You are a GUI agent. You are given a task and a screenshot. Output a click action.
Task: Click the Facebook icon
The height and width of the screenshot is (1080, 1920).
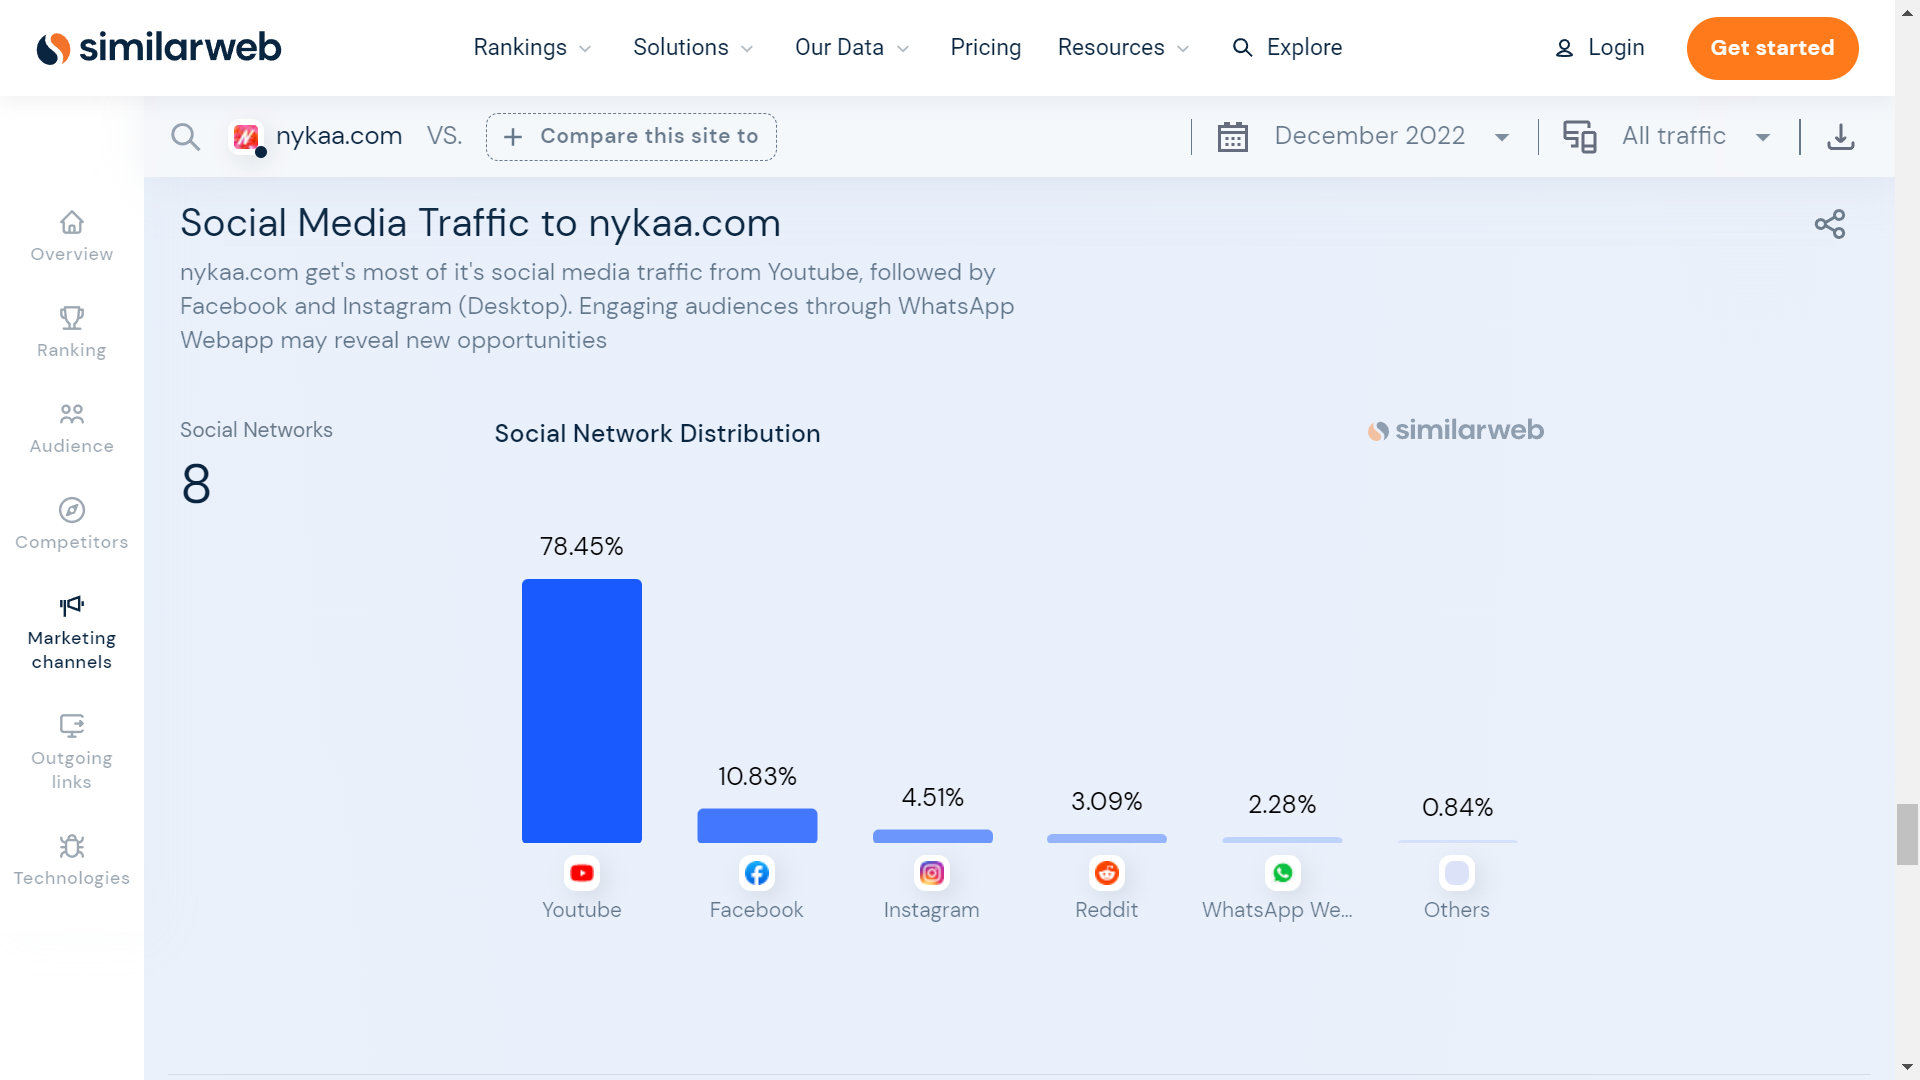tap(757, 873)
